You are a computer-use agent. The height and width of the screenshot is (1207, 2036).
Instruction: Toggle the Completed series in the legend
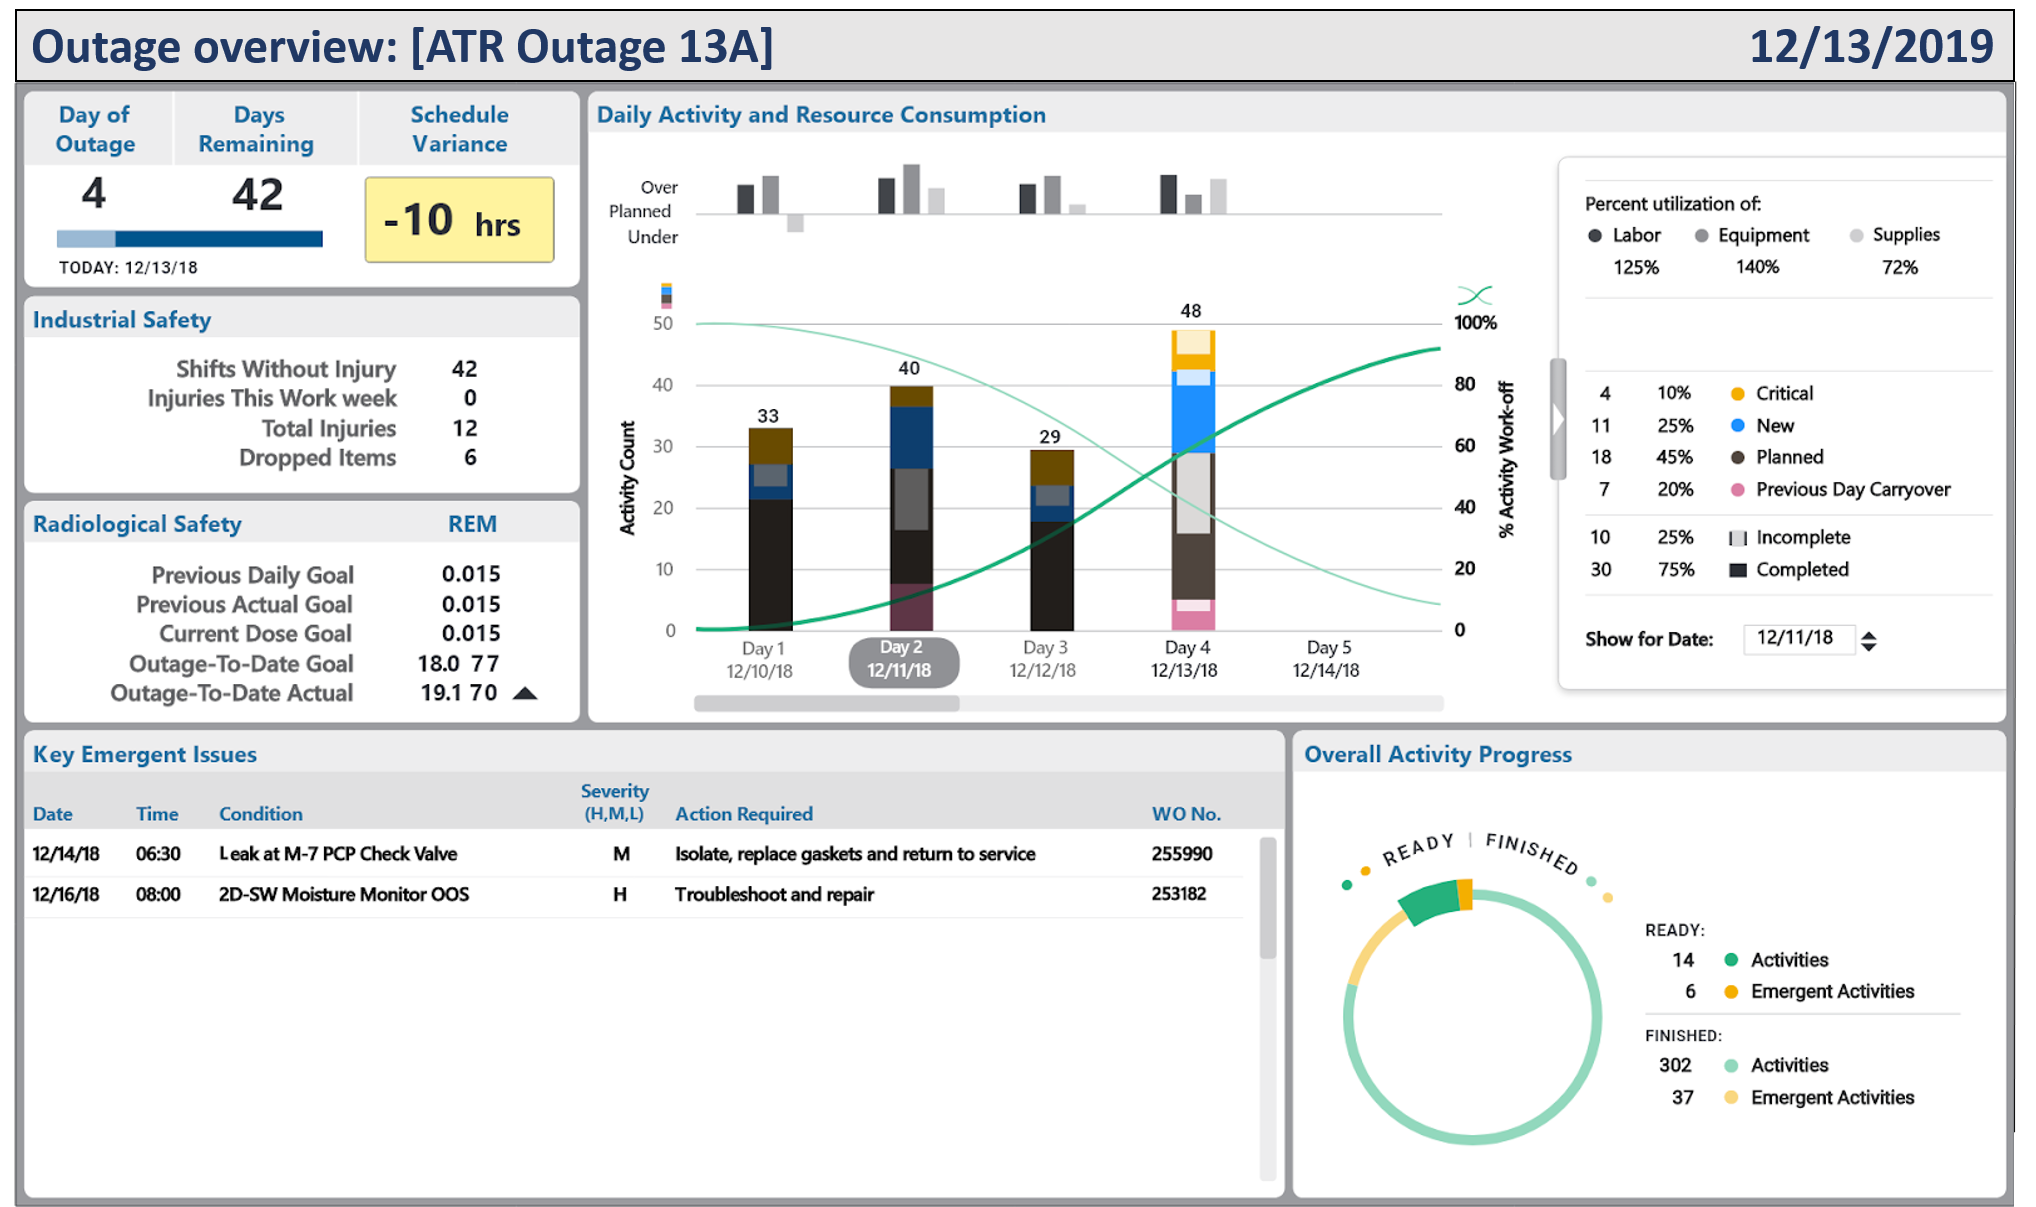click(1737, 570)
